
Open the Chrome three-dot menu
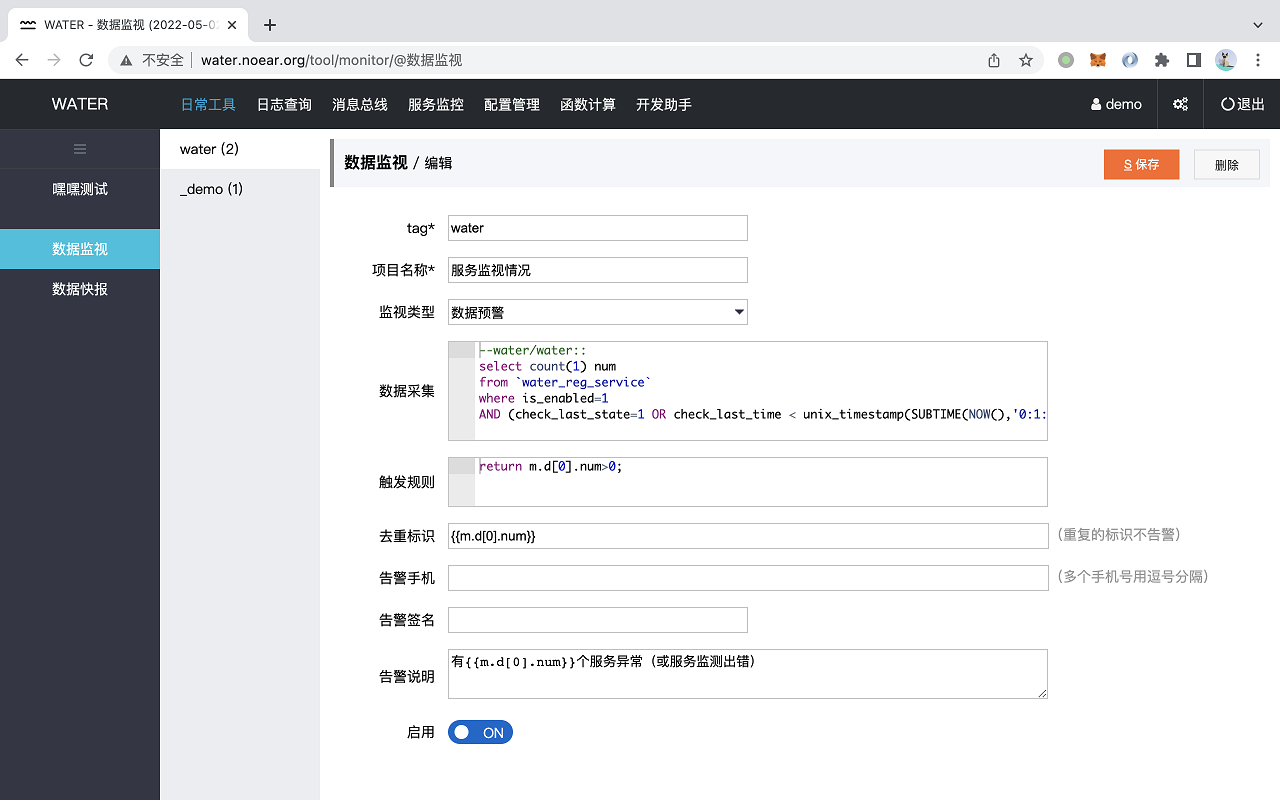coord(1258,60)
